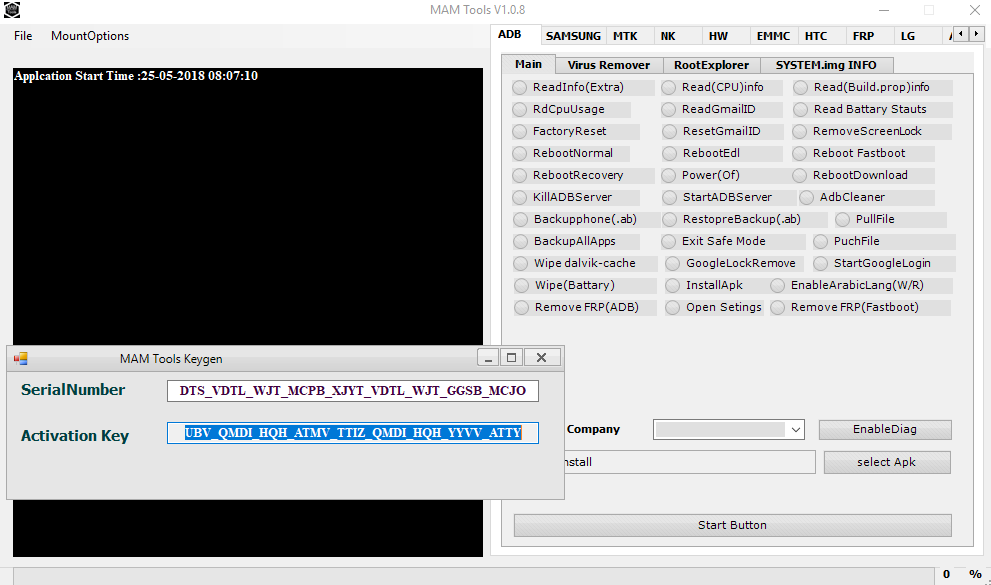Choose Remove FRP(ADB) radio option
Viewport: 991px width, 585px height.
click(521, 308)
